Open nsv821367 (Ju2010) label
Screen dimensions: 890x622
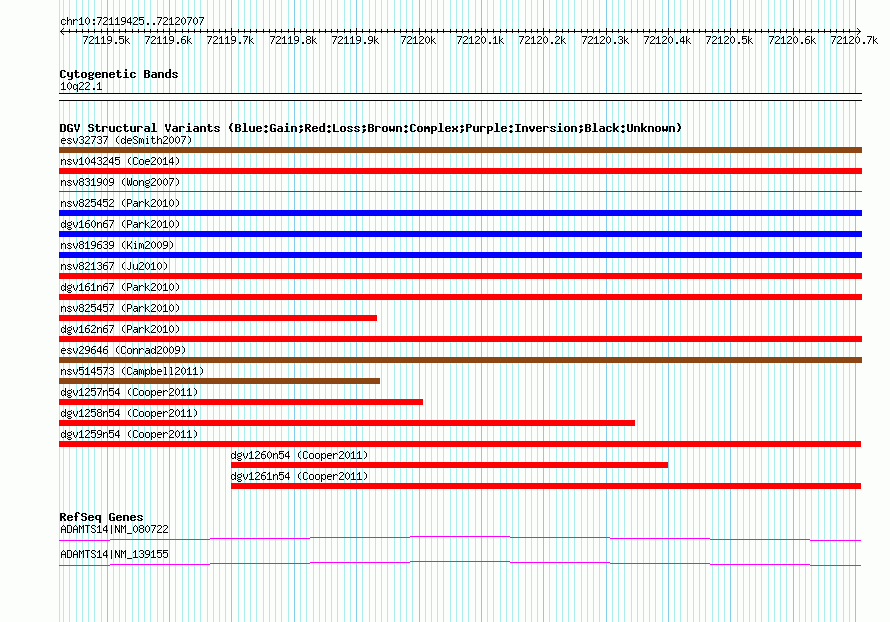[114, 266]
